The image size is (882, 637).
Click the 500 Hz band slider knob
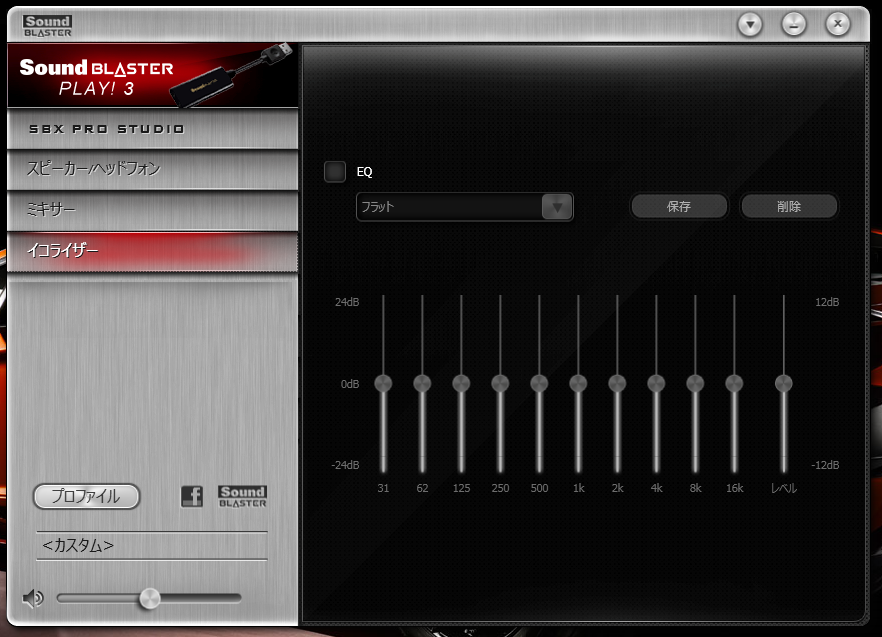[539, 383]
